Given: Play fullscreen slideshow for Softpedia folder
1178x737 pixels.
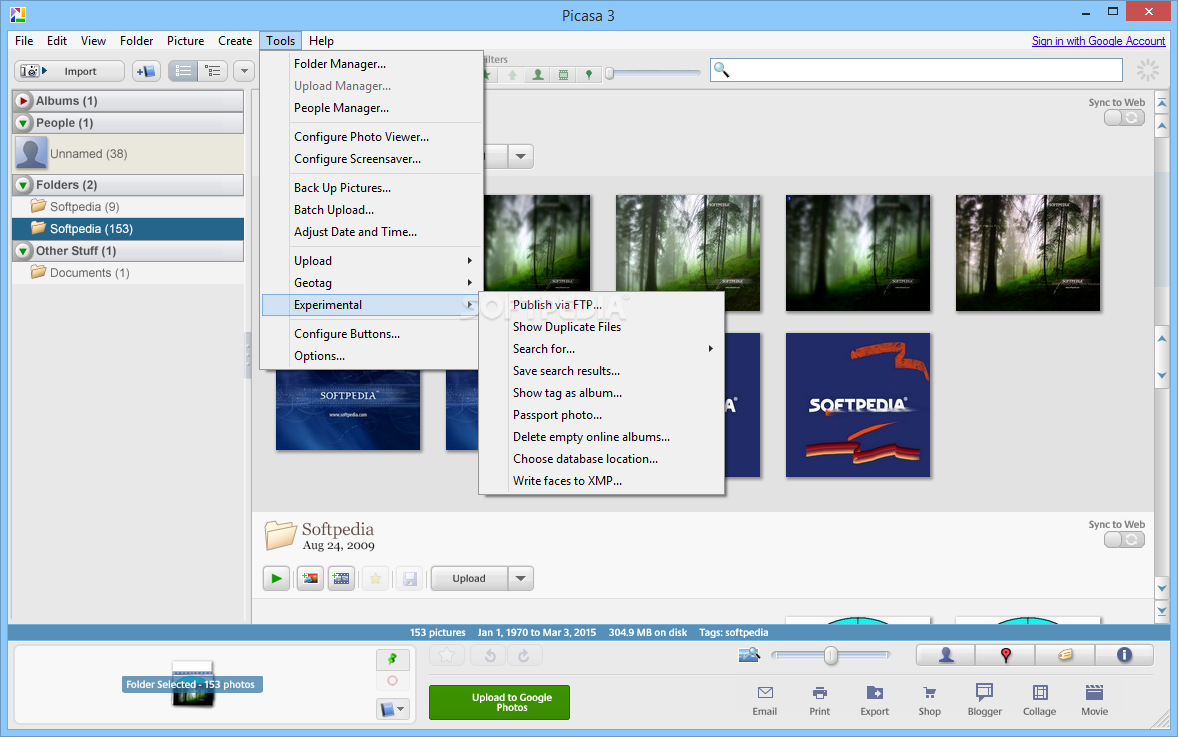Looking at the screenshot, I should tap(276, 578).
